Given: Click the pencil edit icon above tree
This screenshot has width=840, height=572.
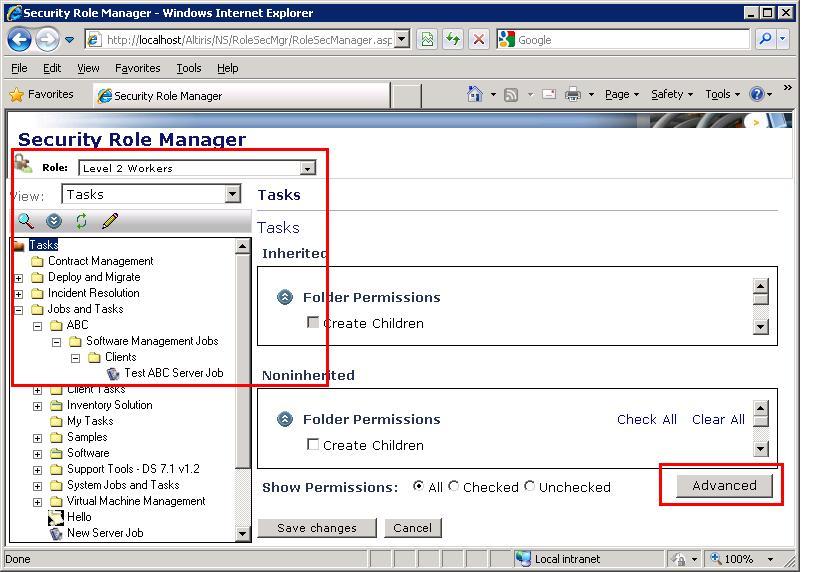Looking at the screenshot, I should coord(110,221).
